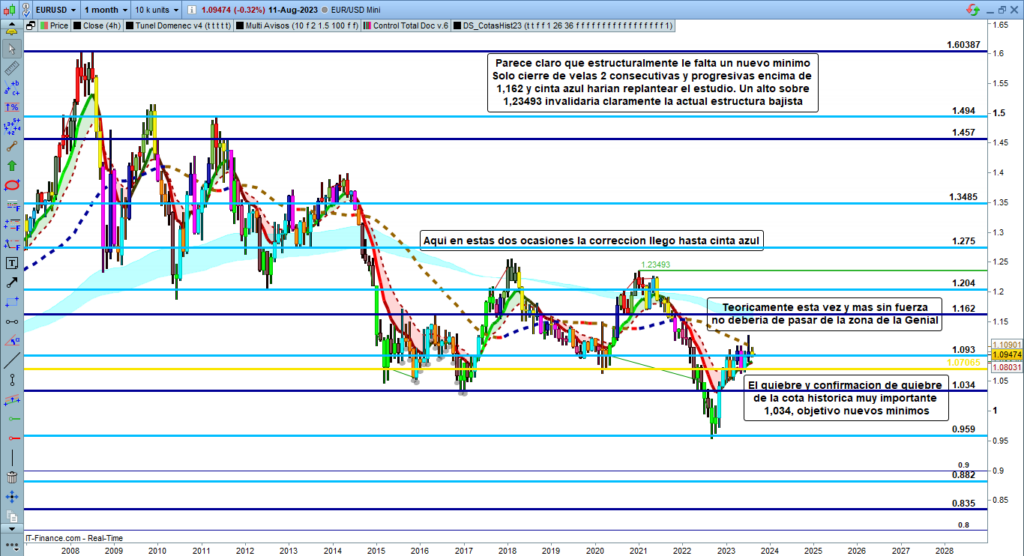Select the green up arrow drawing tool
Viewport: 1024px width, 556px height.
click(x=13, y=165)
